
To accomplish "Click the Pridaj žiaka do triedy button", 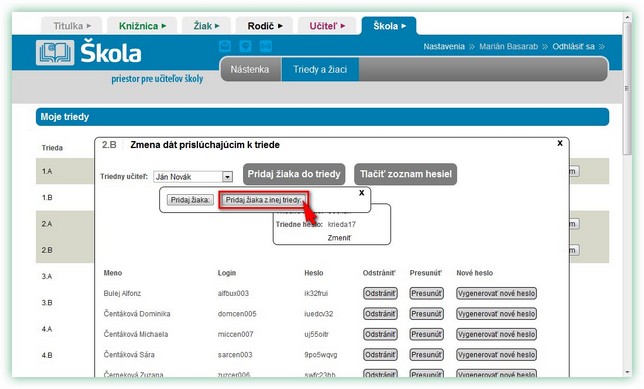I will pyautogui.click(x=294, y=174).
